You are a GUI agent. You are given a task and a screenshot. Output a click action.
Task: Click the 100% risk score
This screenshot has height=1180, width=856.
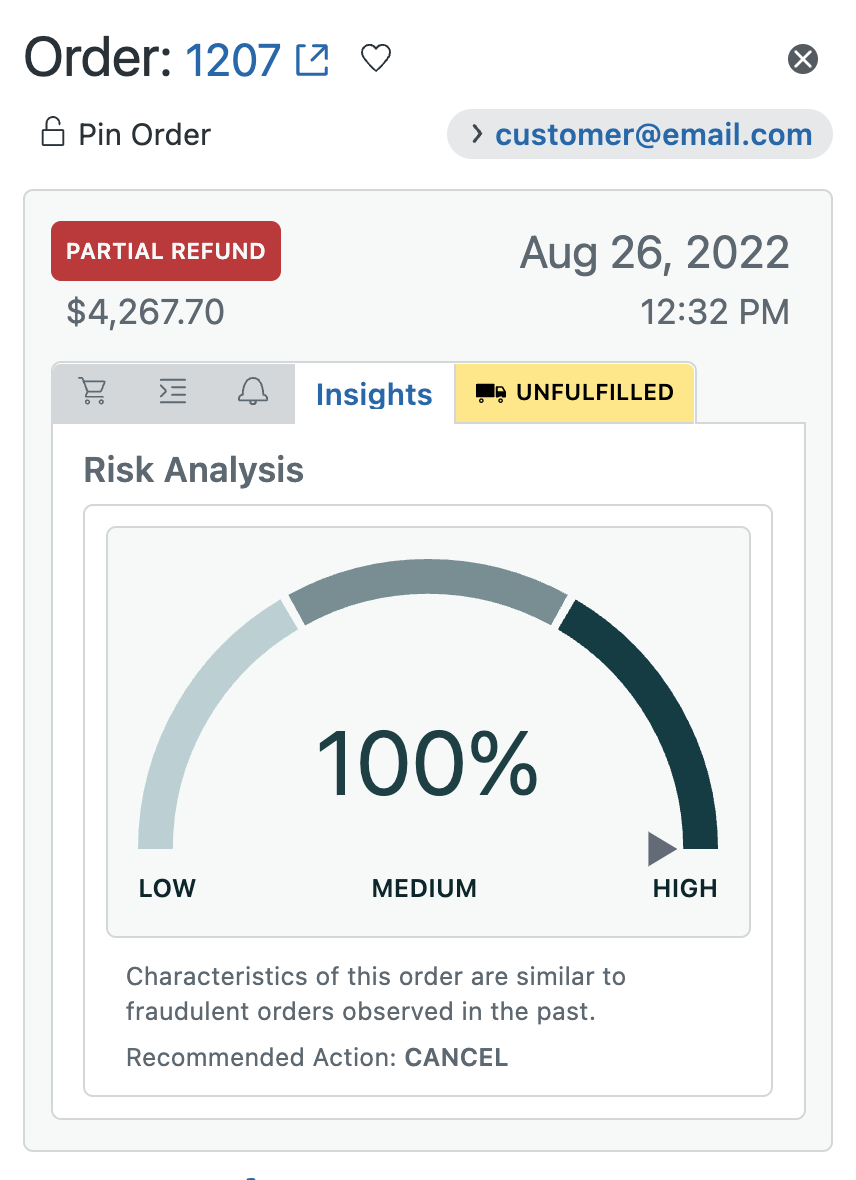(427, 763)
